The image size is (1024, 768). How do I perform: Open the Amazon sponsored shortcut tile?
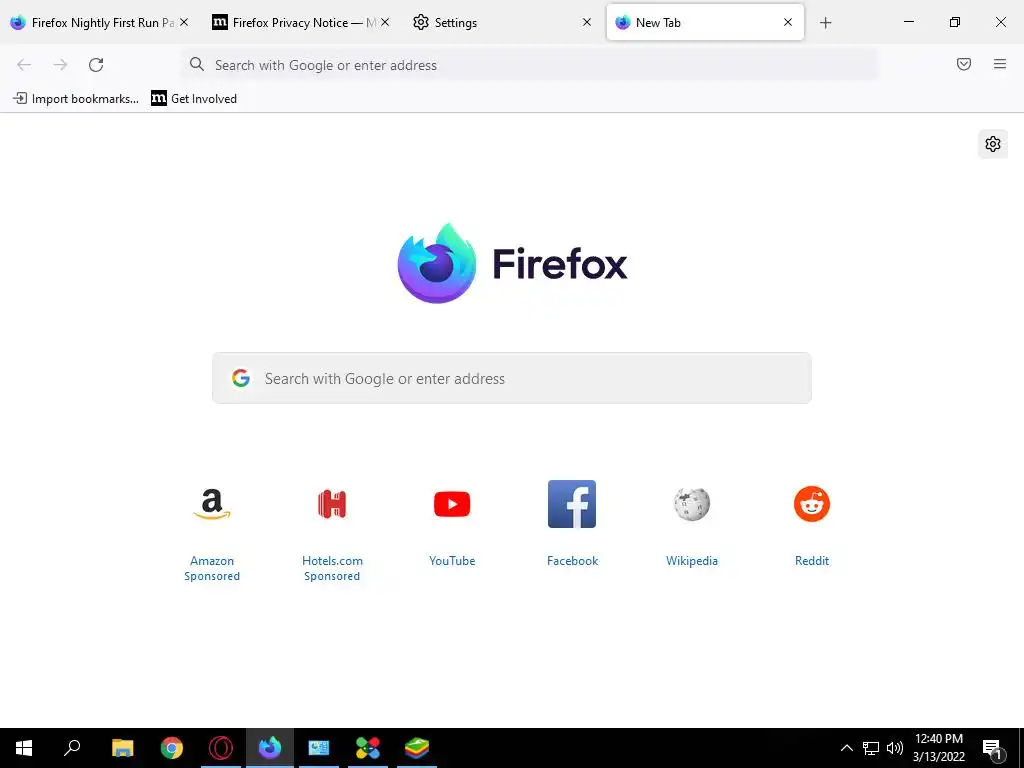click(212, 504)
